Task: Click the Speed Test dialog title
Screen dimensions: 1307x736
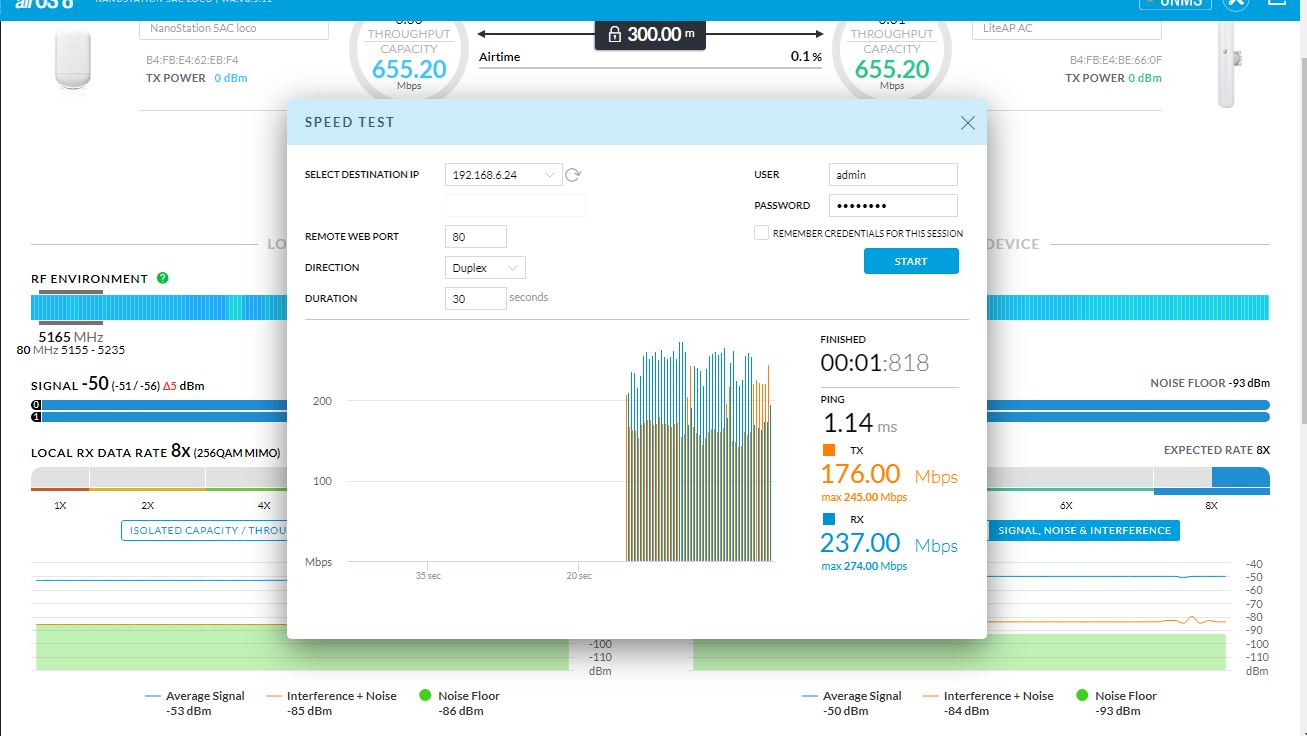Action: tap(350, 122)
